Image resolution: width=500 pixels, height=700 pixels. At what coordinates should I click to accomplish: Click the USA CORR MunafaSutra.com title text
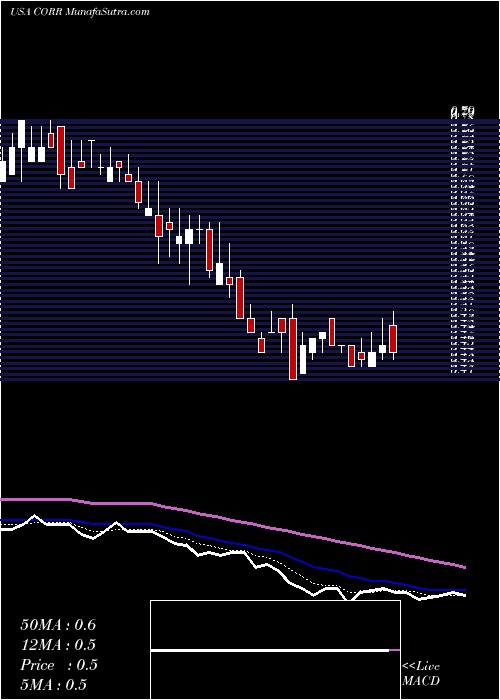pyautogui.click(x=79, y=12)
